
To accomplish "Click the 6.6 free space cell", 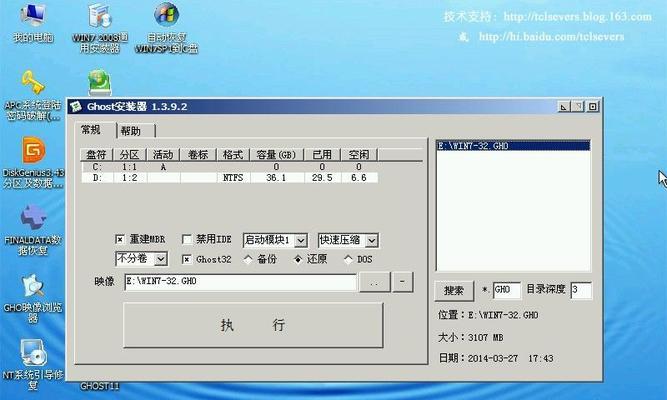I will (x=359, y=177).
